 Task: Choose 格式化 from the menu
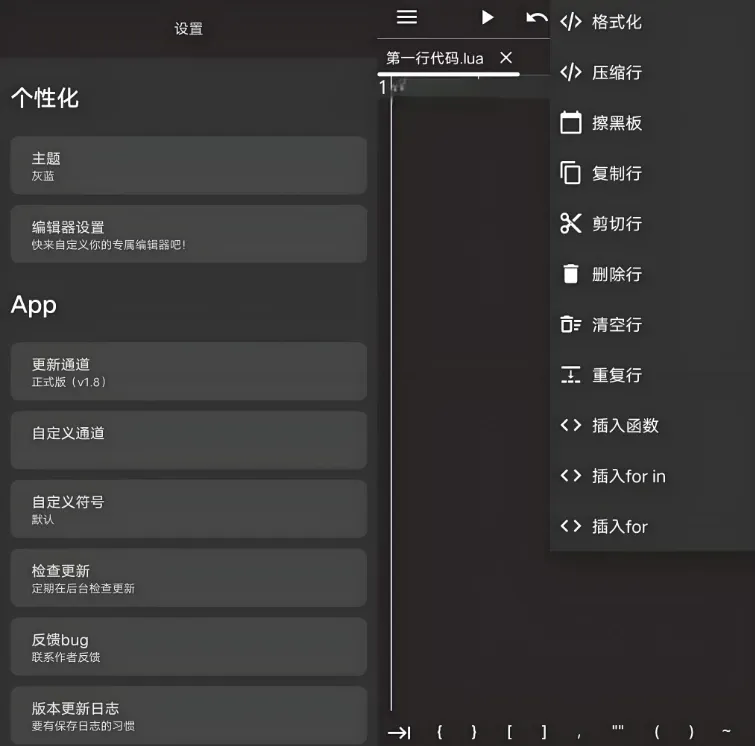[652, 22]
